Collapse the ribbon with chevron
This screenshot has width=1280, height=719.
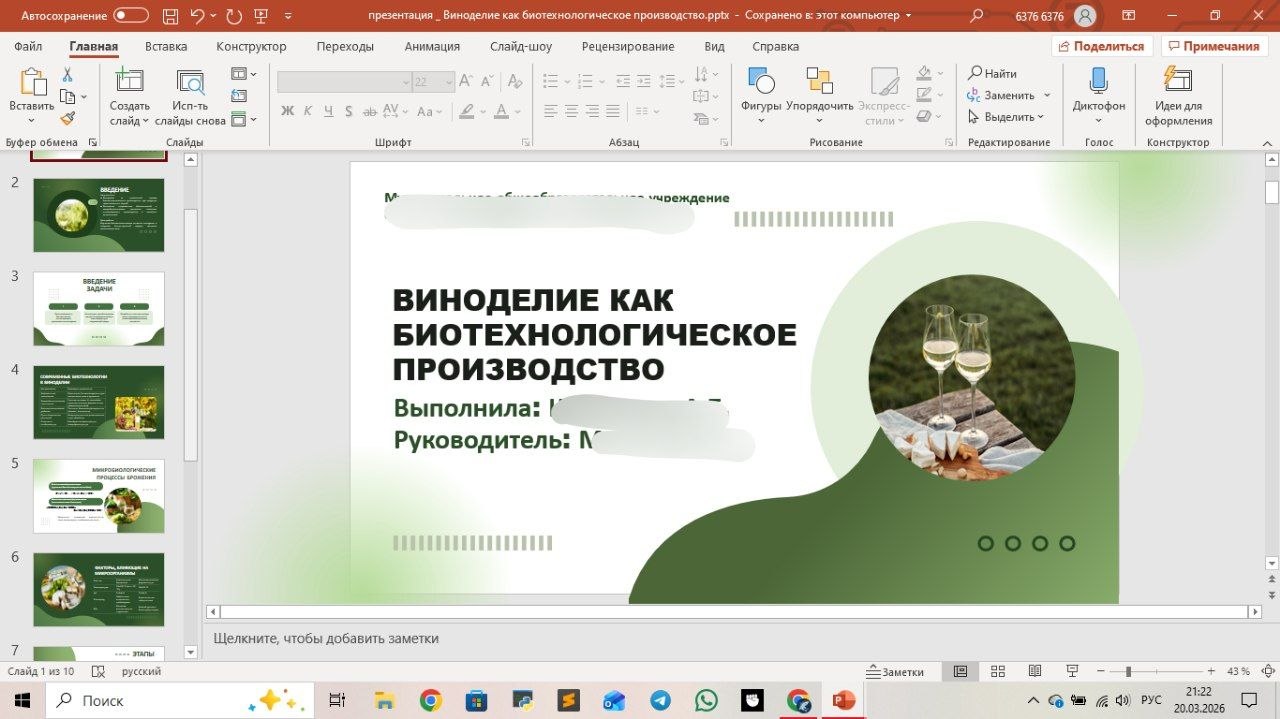(x=1267, y=143)
